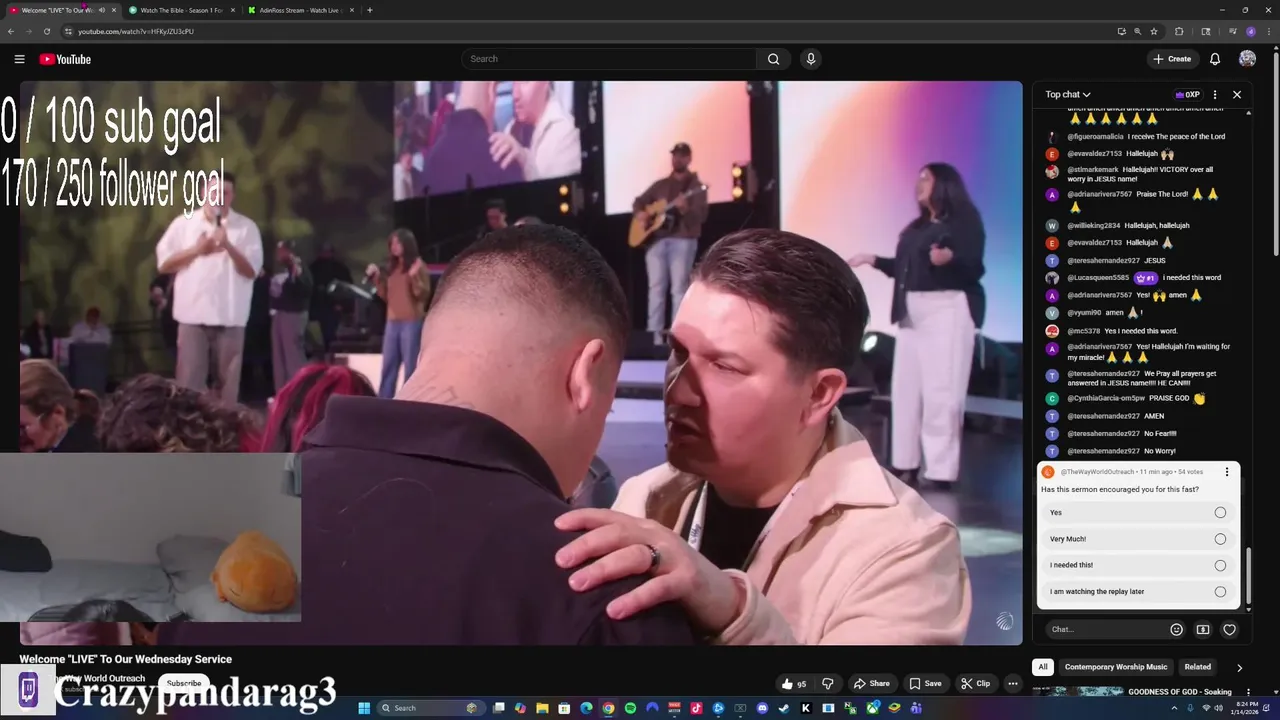
Task: Select the 'All' filter chip
Action: [1043, 667]
